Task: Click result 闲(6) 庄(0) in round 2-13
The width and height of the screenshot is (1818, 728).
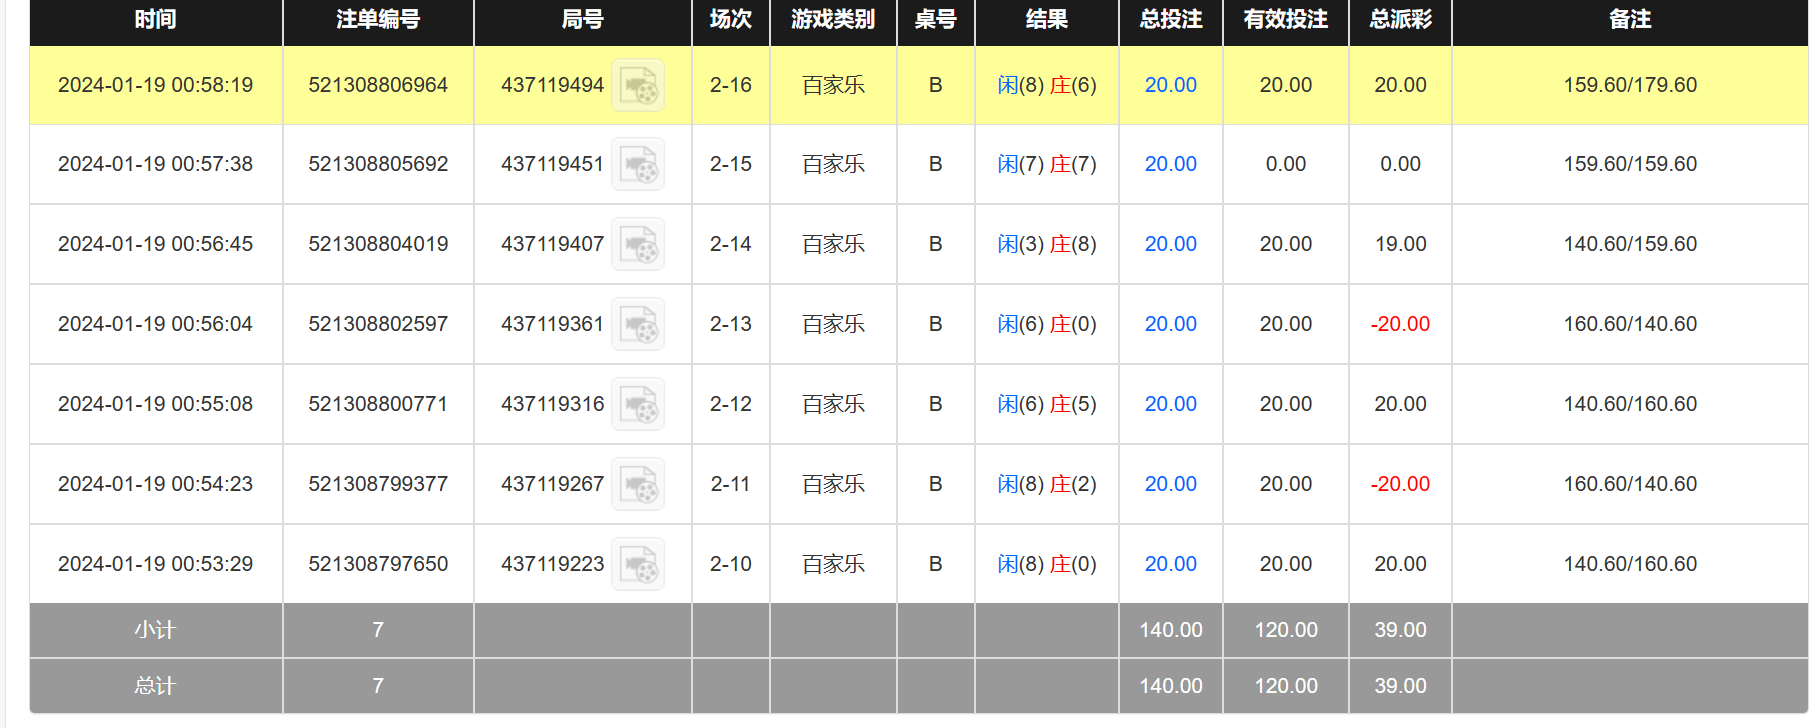Action: pos(1047,324)
